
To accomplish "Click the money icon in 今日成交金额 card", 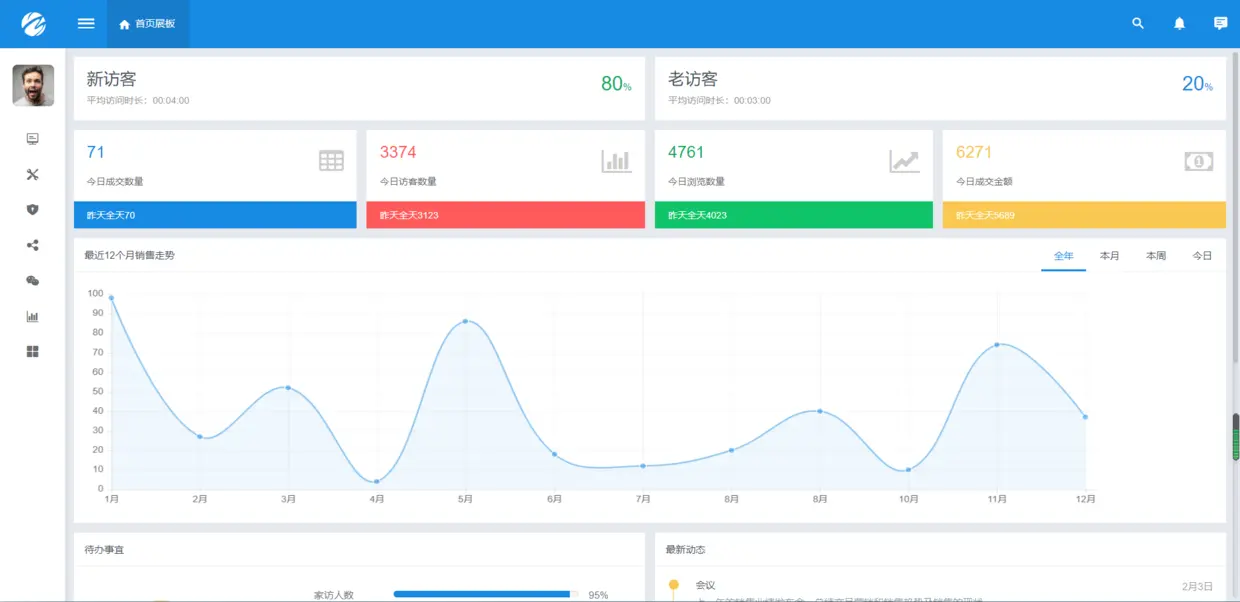I will pos(1198,161).
